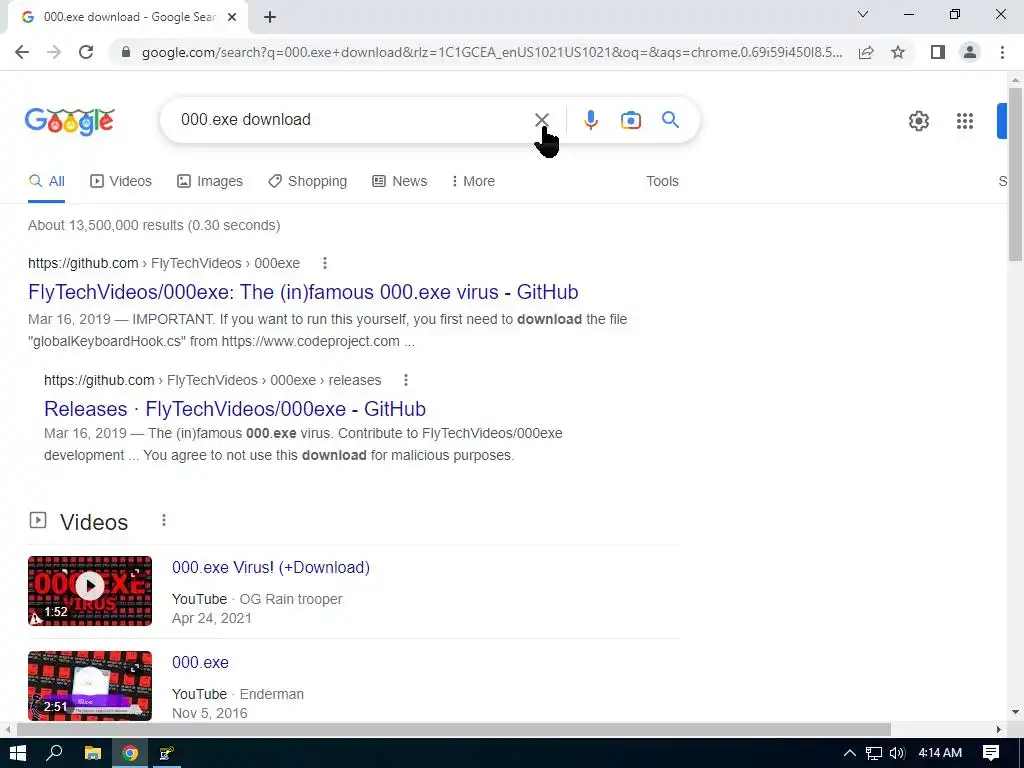This screenshot has height=768, width=1024.
Task: Open the Windows notification center
Action: [991, 753]
